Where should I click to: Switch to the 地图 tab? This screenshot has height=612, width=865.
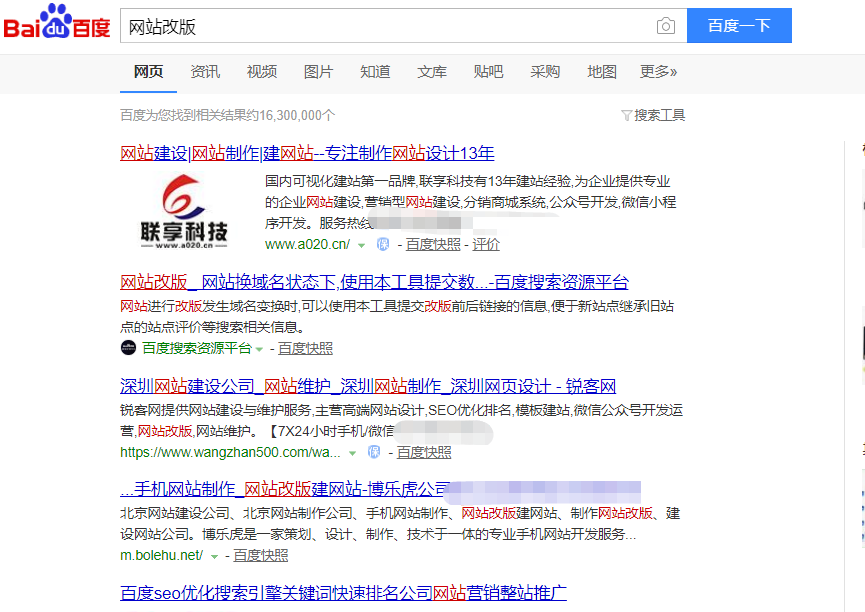[602, 72]
